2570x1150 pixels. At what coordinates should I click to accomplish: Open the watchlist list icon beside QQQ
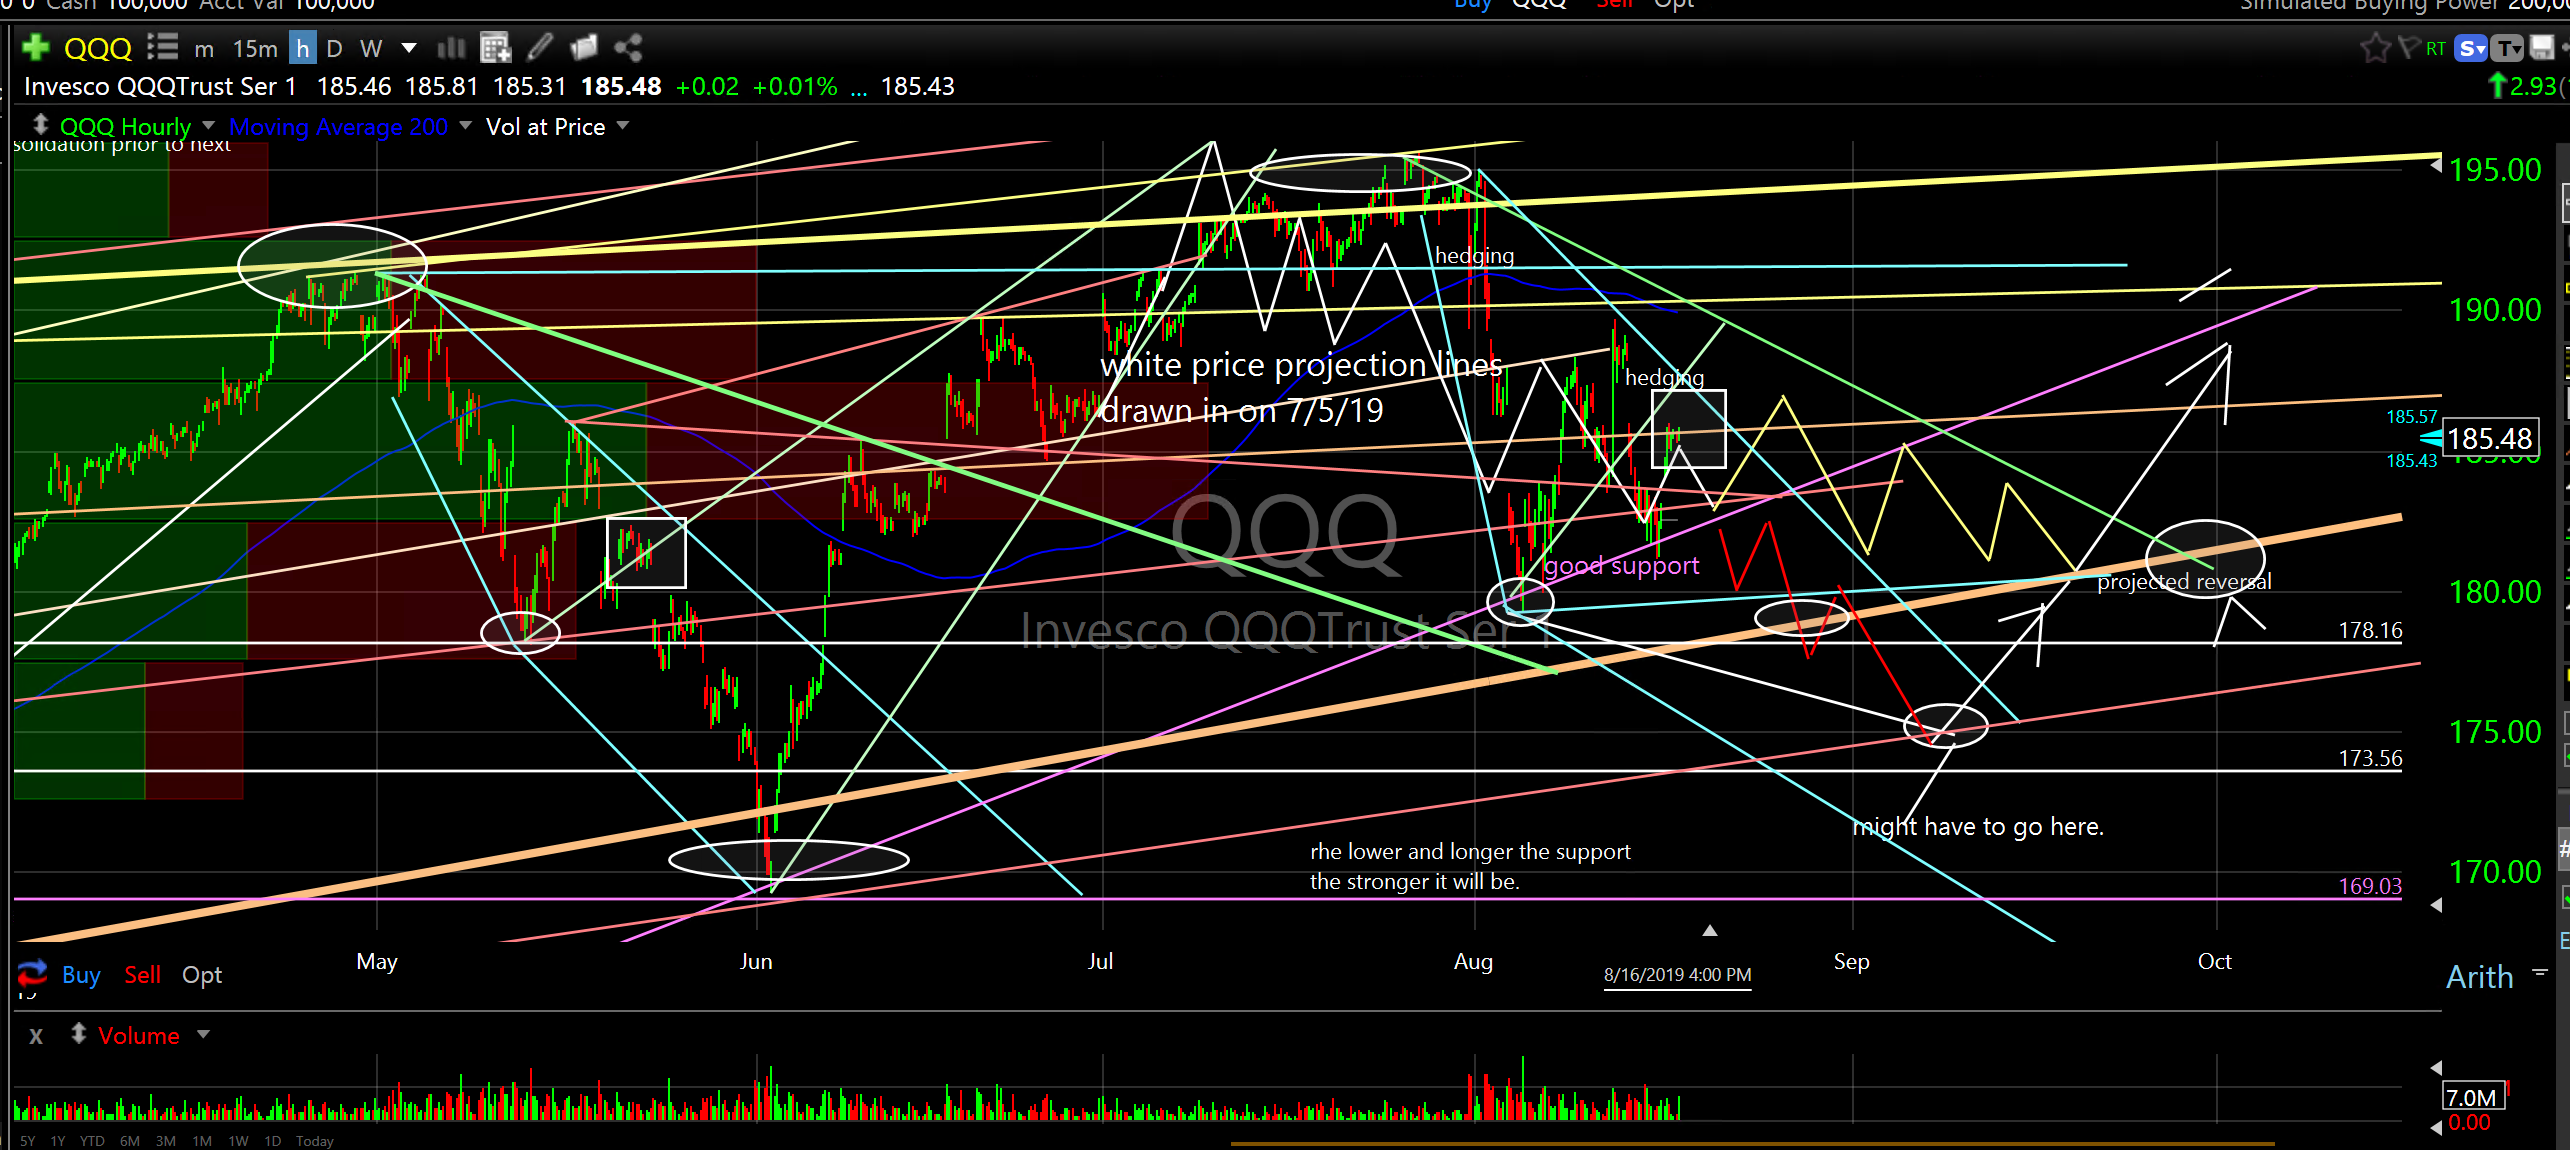point(162,47)
